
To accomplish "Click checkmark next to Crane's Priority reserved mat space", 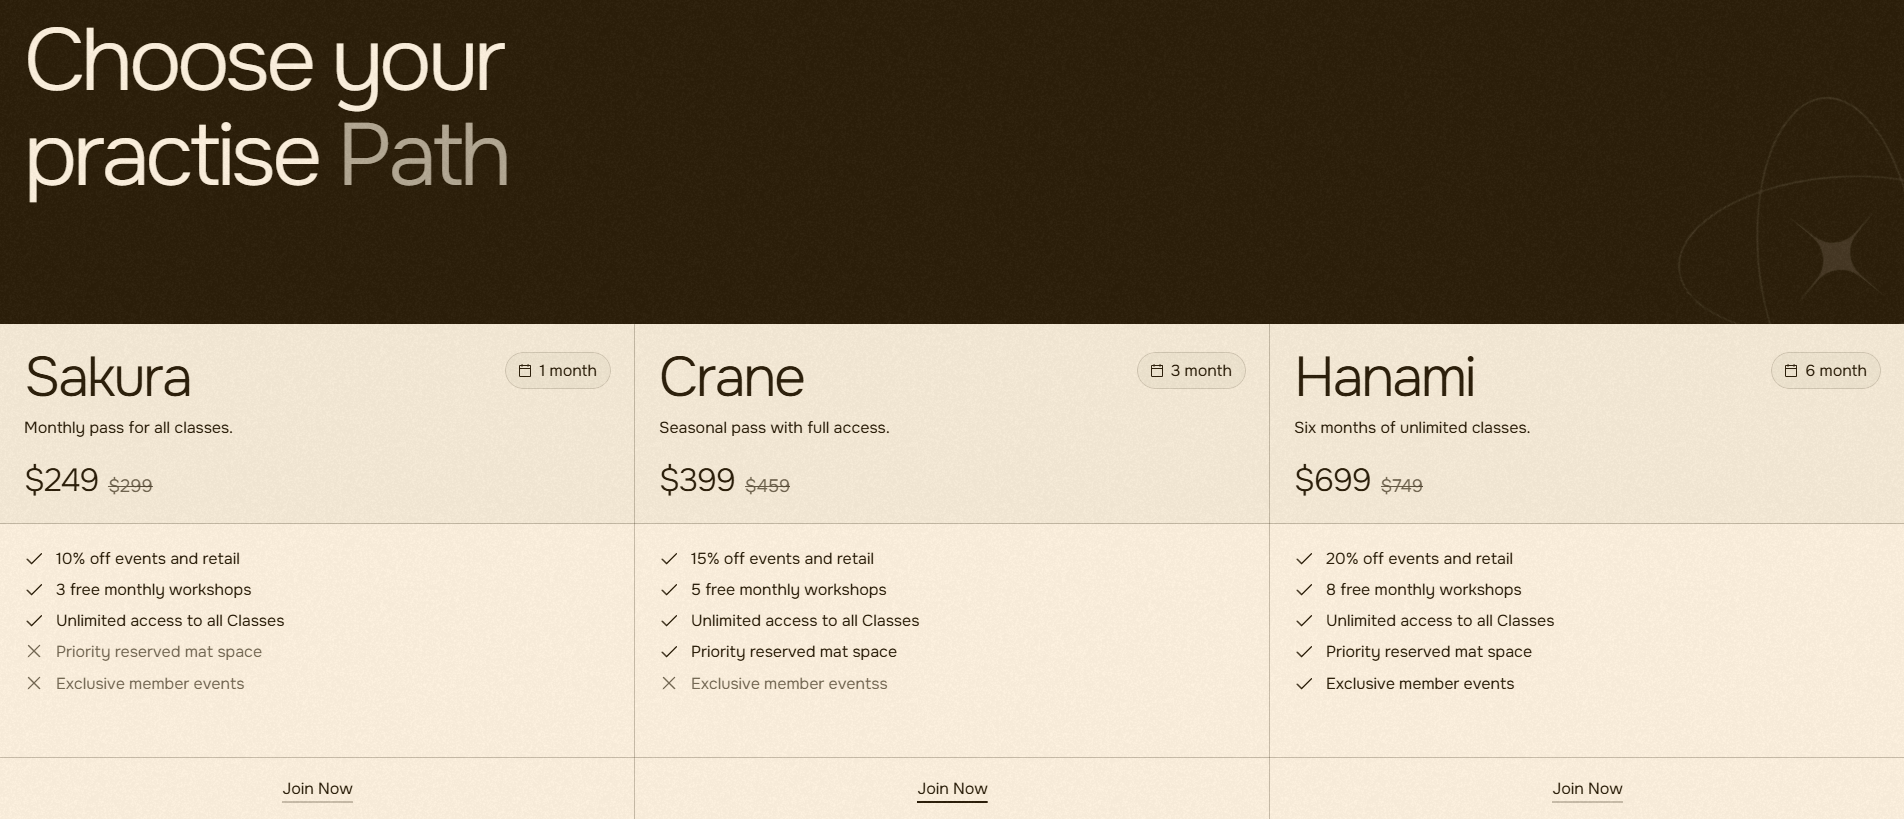I will click(x=669, y=652).
